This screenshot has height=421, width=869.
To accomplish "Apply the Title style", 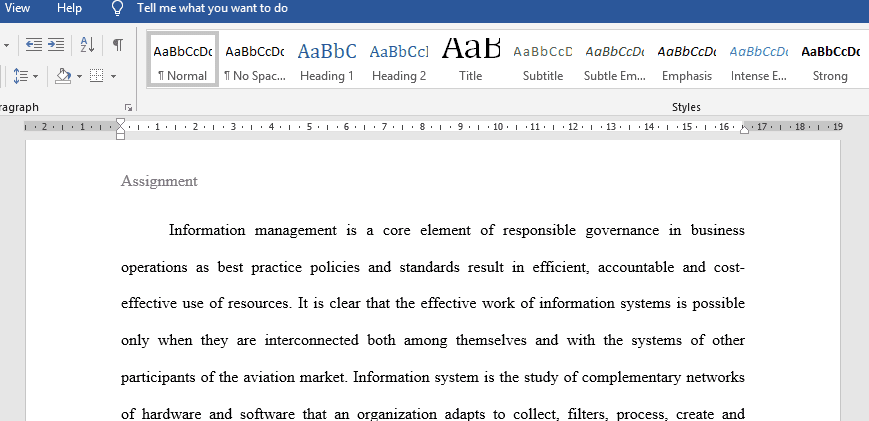I will pos(471,59).
